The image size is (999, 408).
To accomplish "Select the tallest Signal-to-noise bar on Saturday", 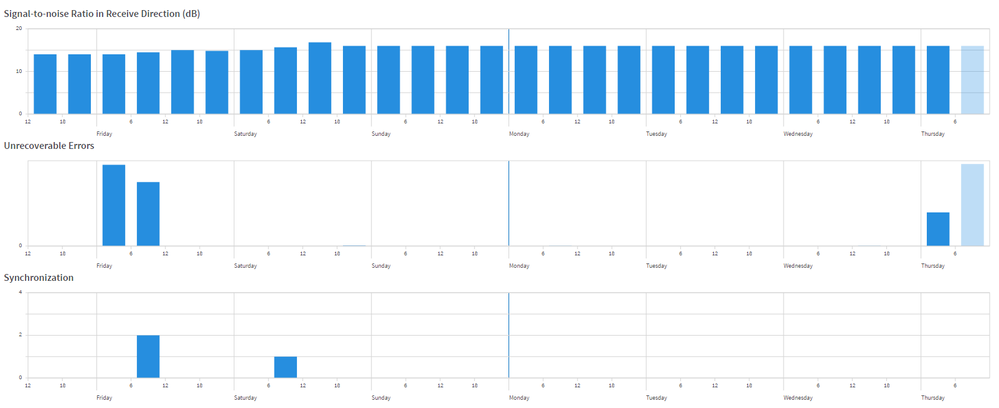I will tap(320, 78).
